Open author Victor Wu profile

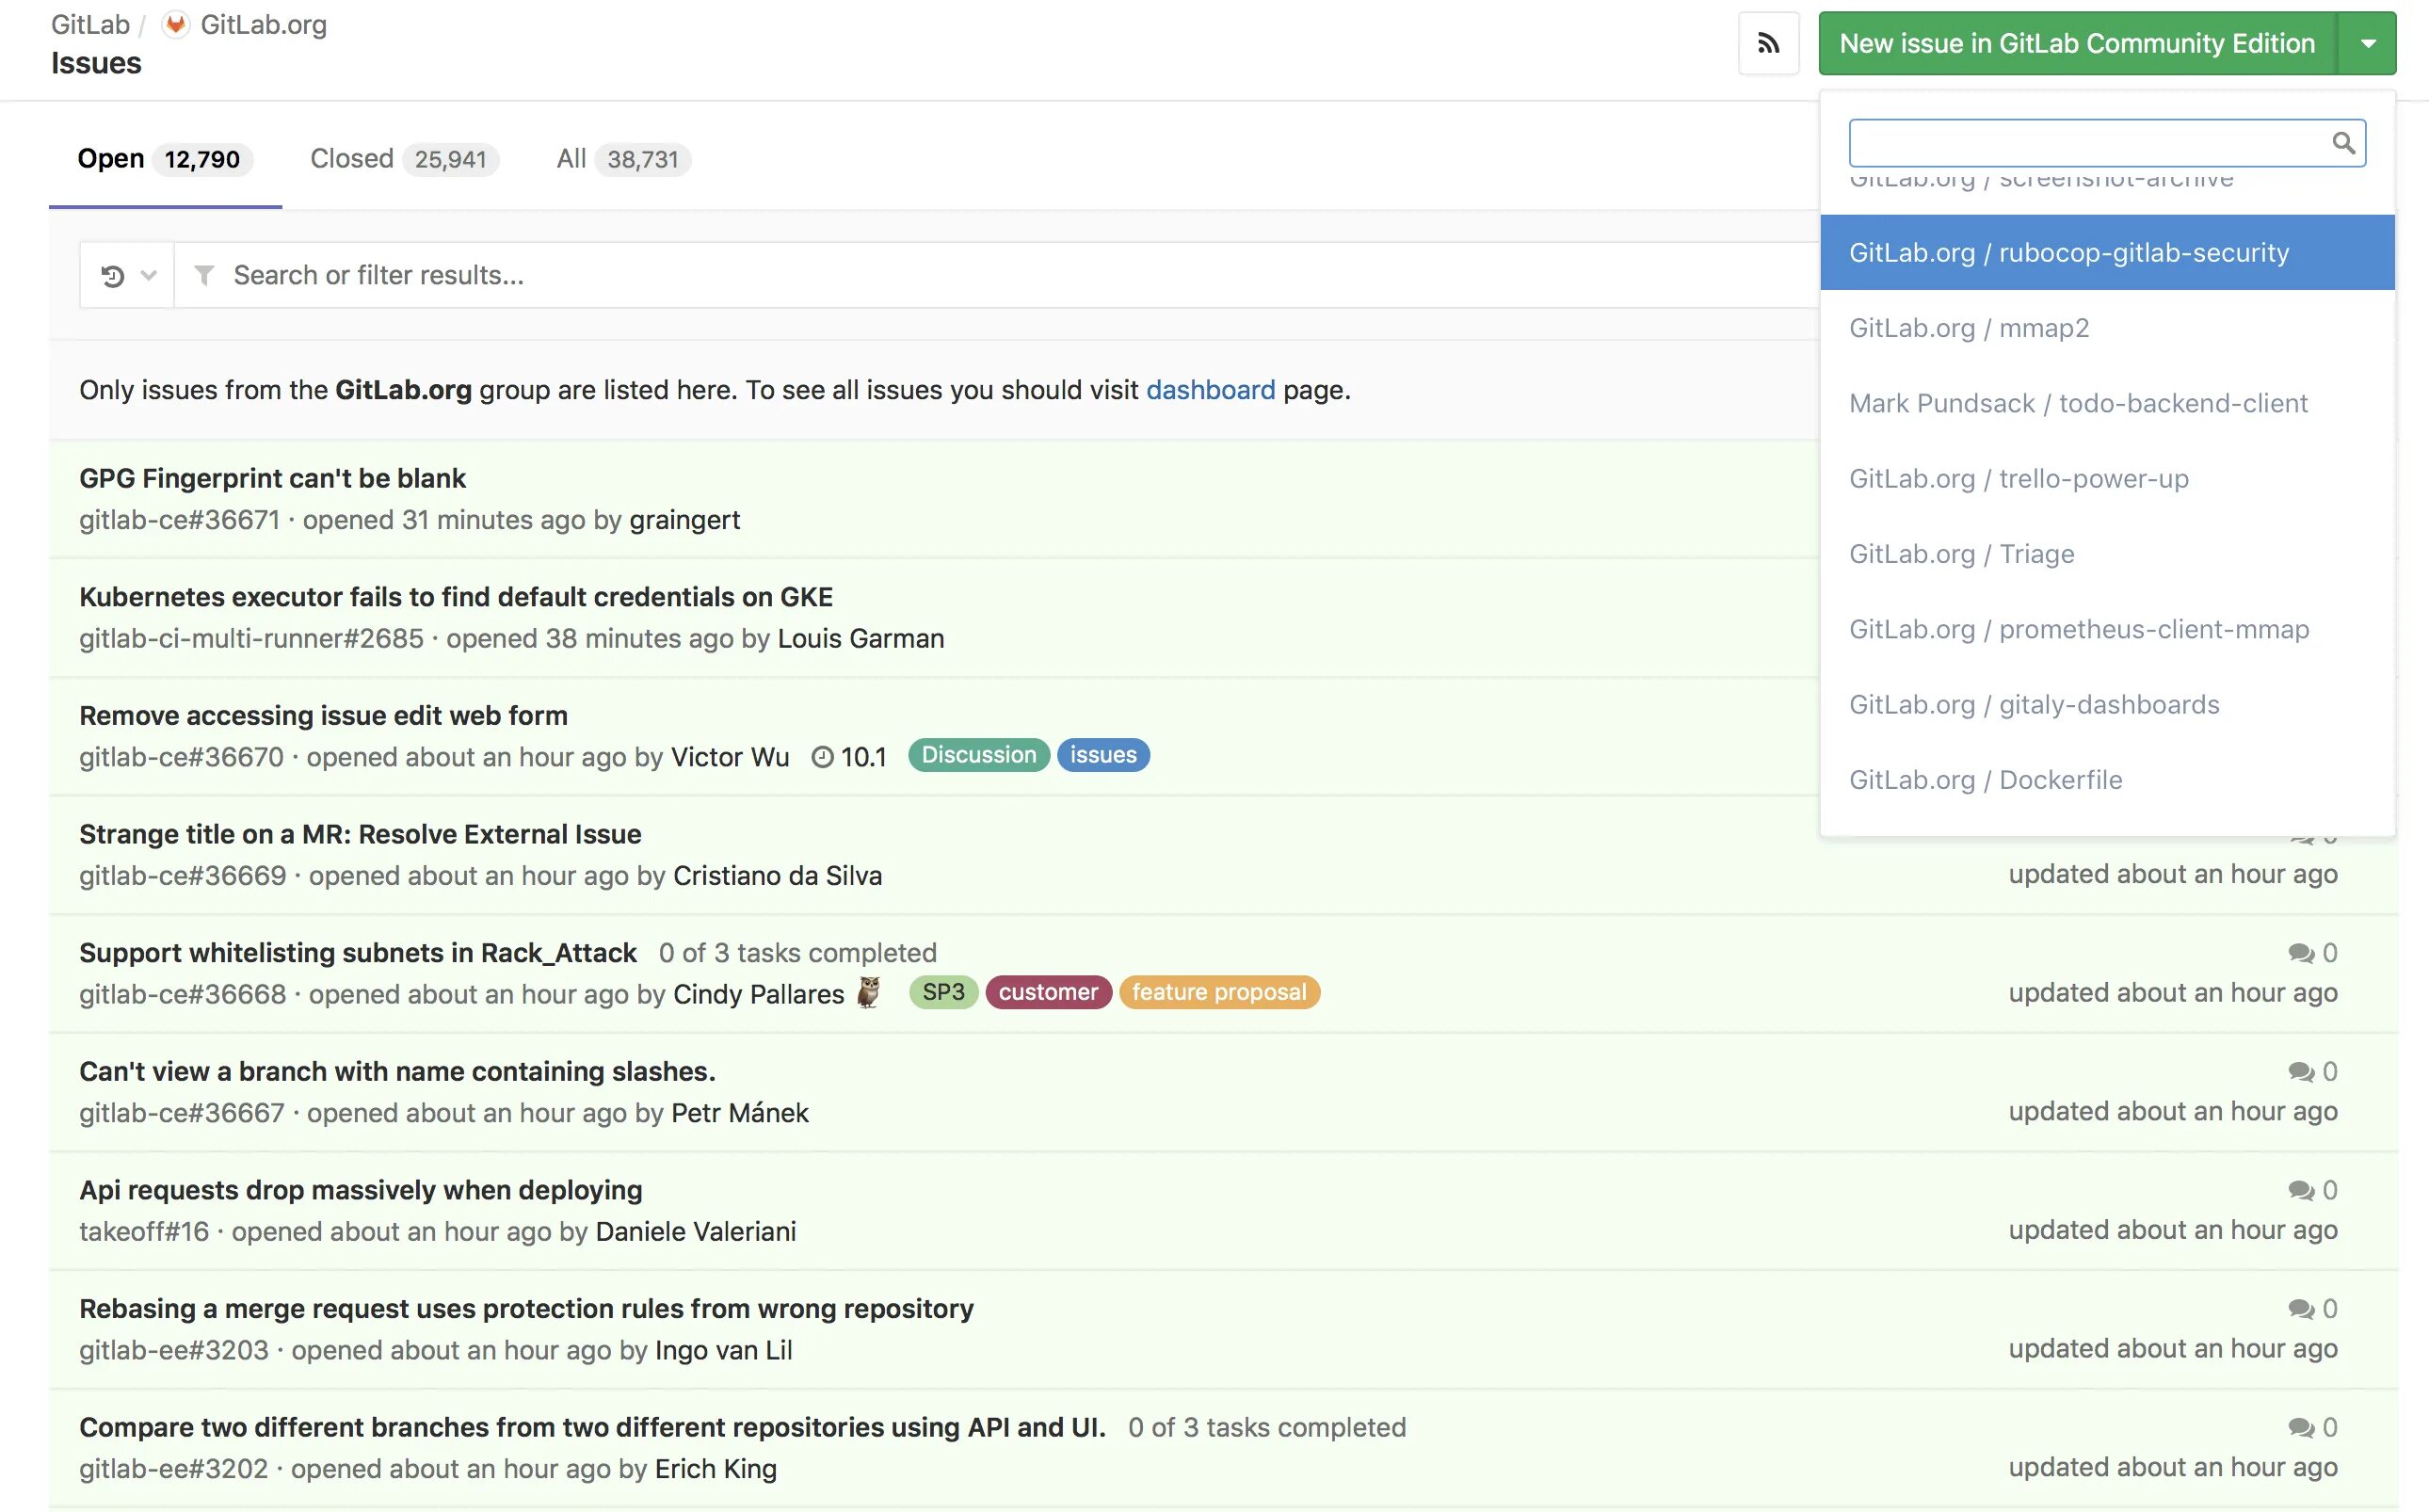click(x=730, y=758)
